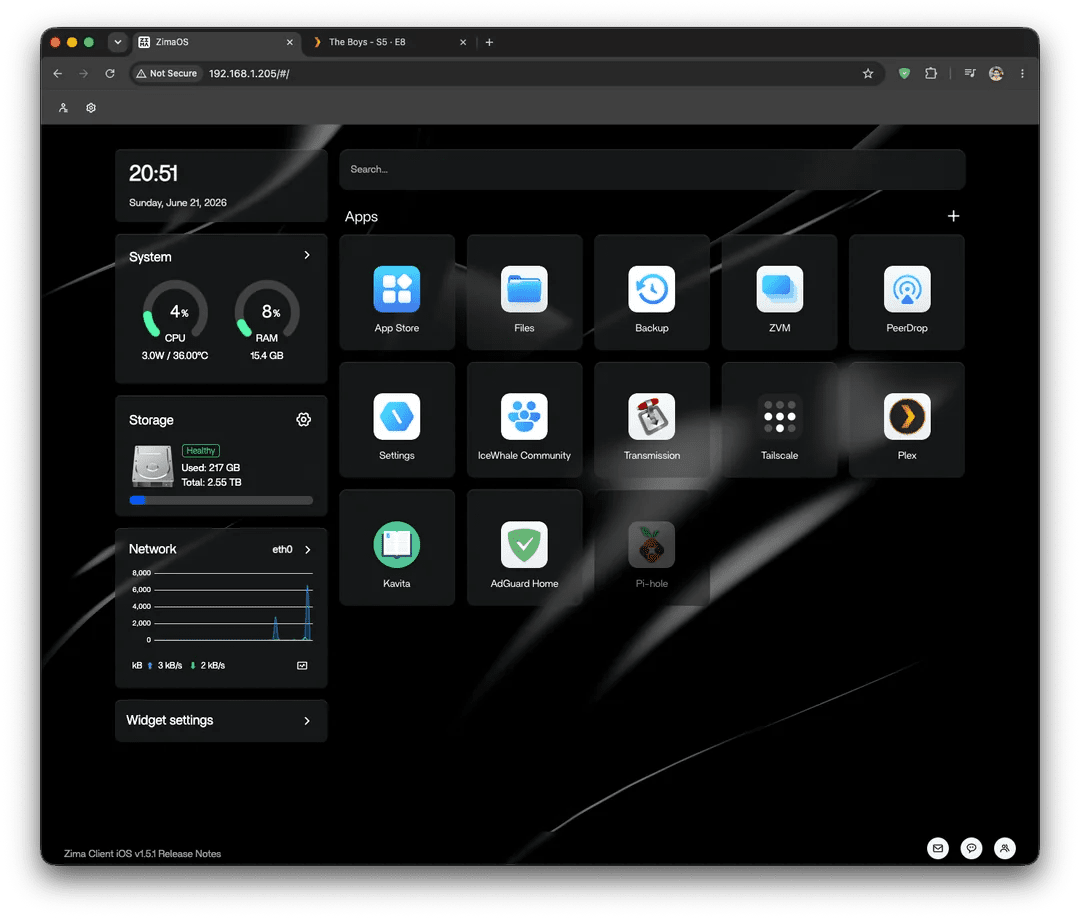Click the eth0 interface label

point(282,550)
